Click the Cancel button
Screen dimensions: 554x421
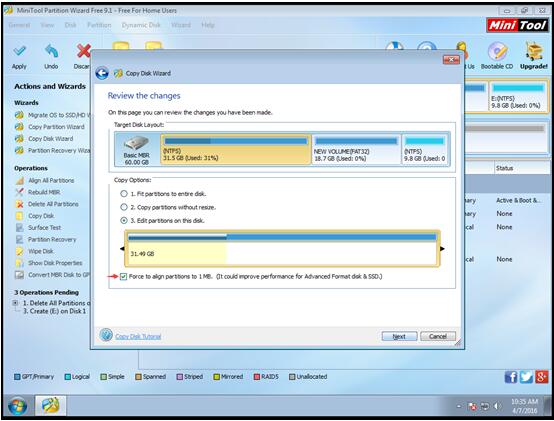[x=438, y=336]
